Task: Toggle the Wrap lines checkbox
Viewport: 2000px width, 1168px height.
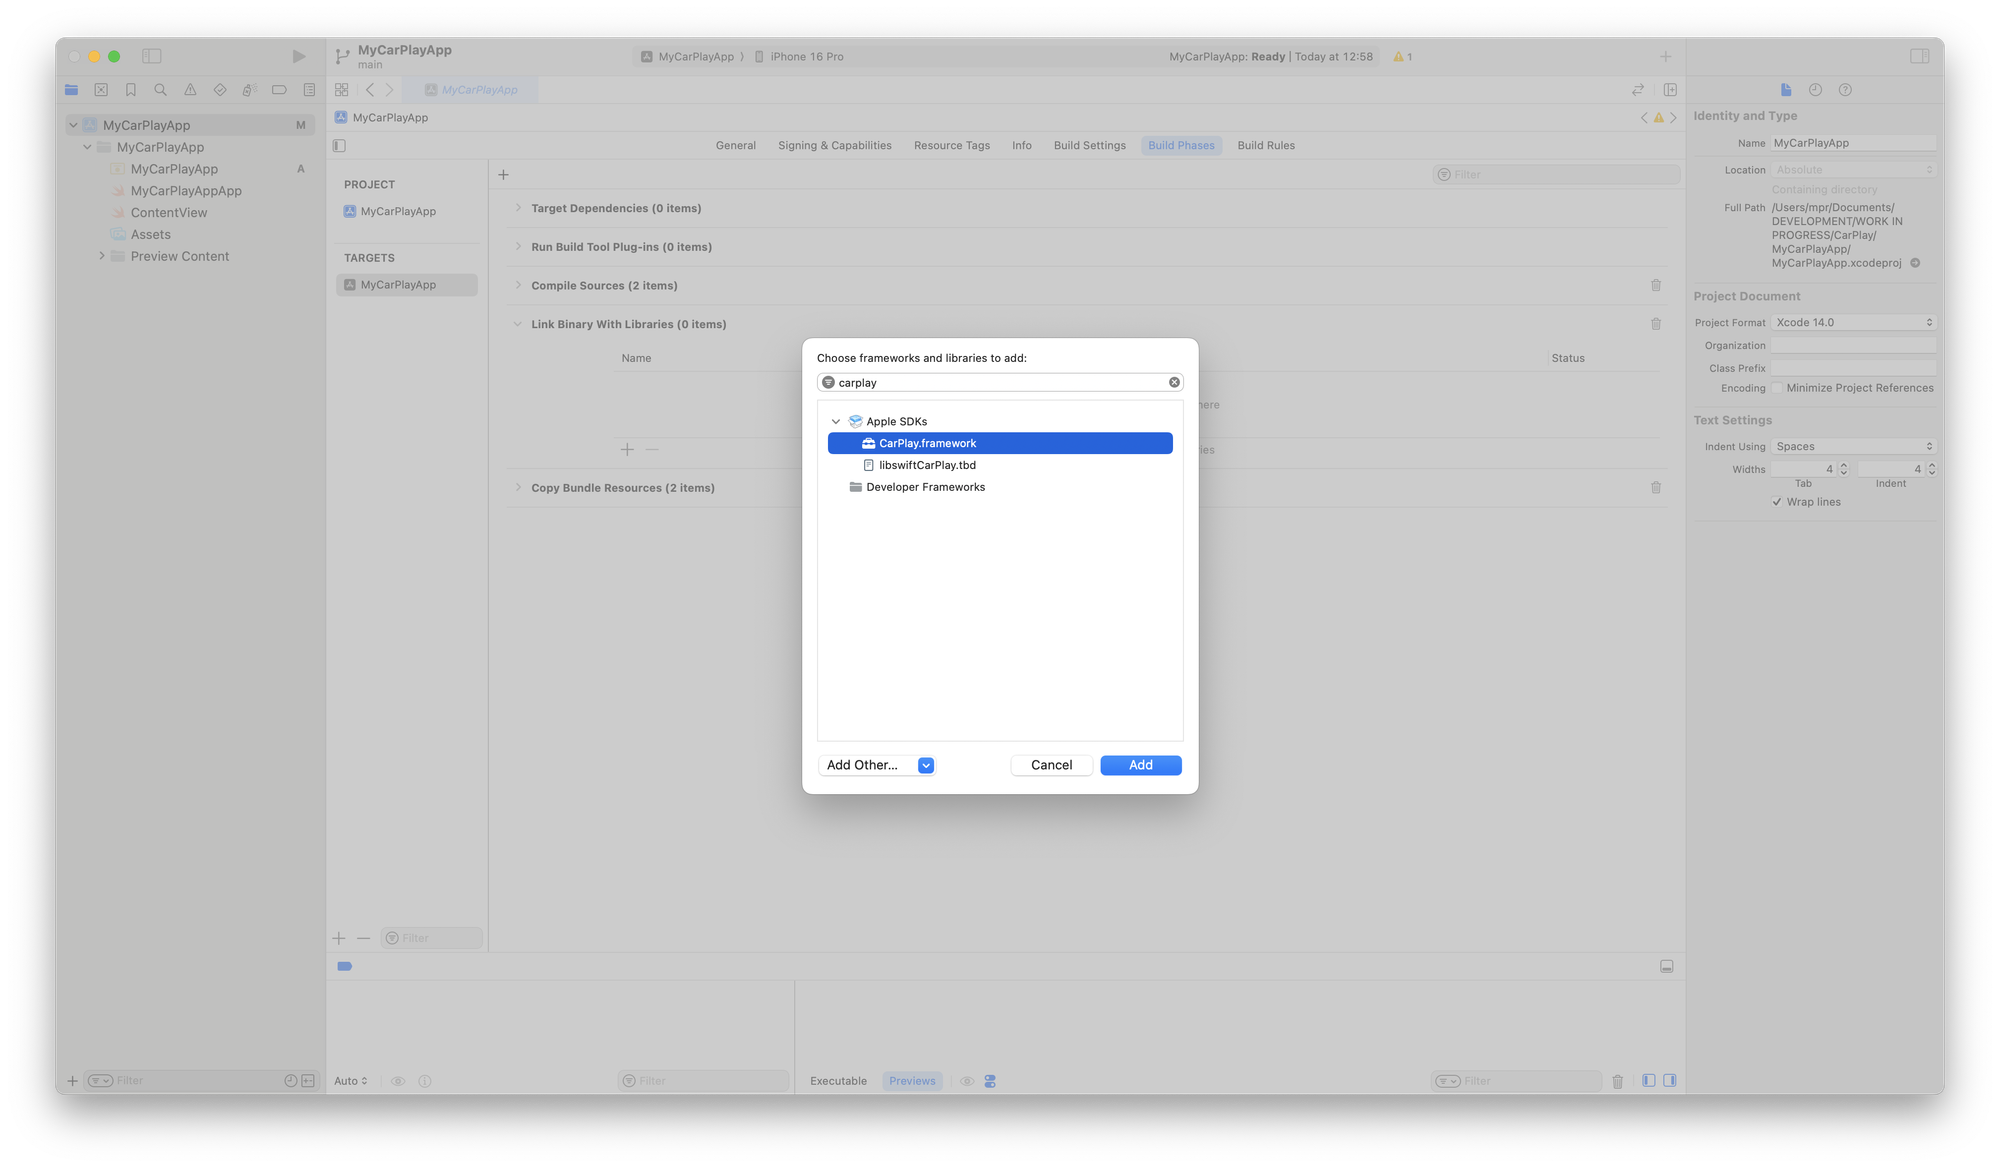Action: [x=1777, y=502]
